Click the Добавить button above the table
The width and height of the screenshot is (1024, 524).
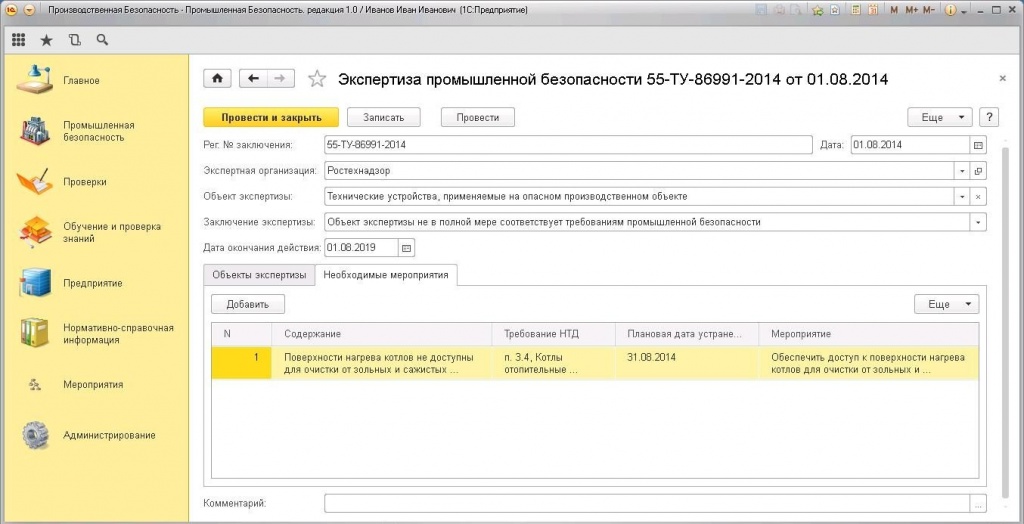pos(248,304)
